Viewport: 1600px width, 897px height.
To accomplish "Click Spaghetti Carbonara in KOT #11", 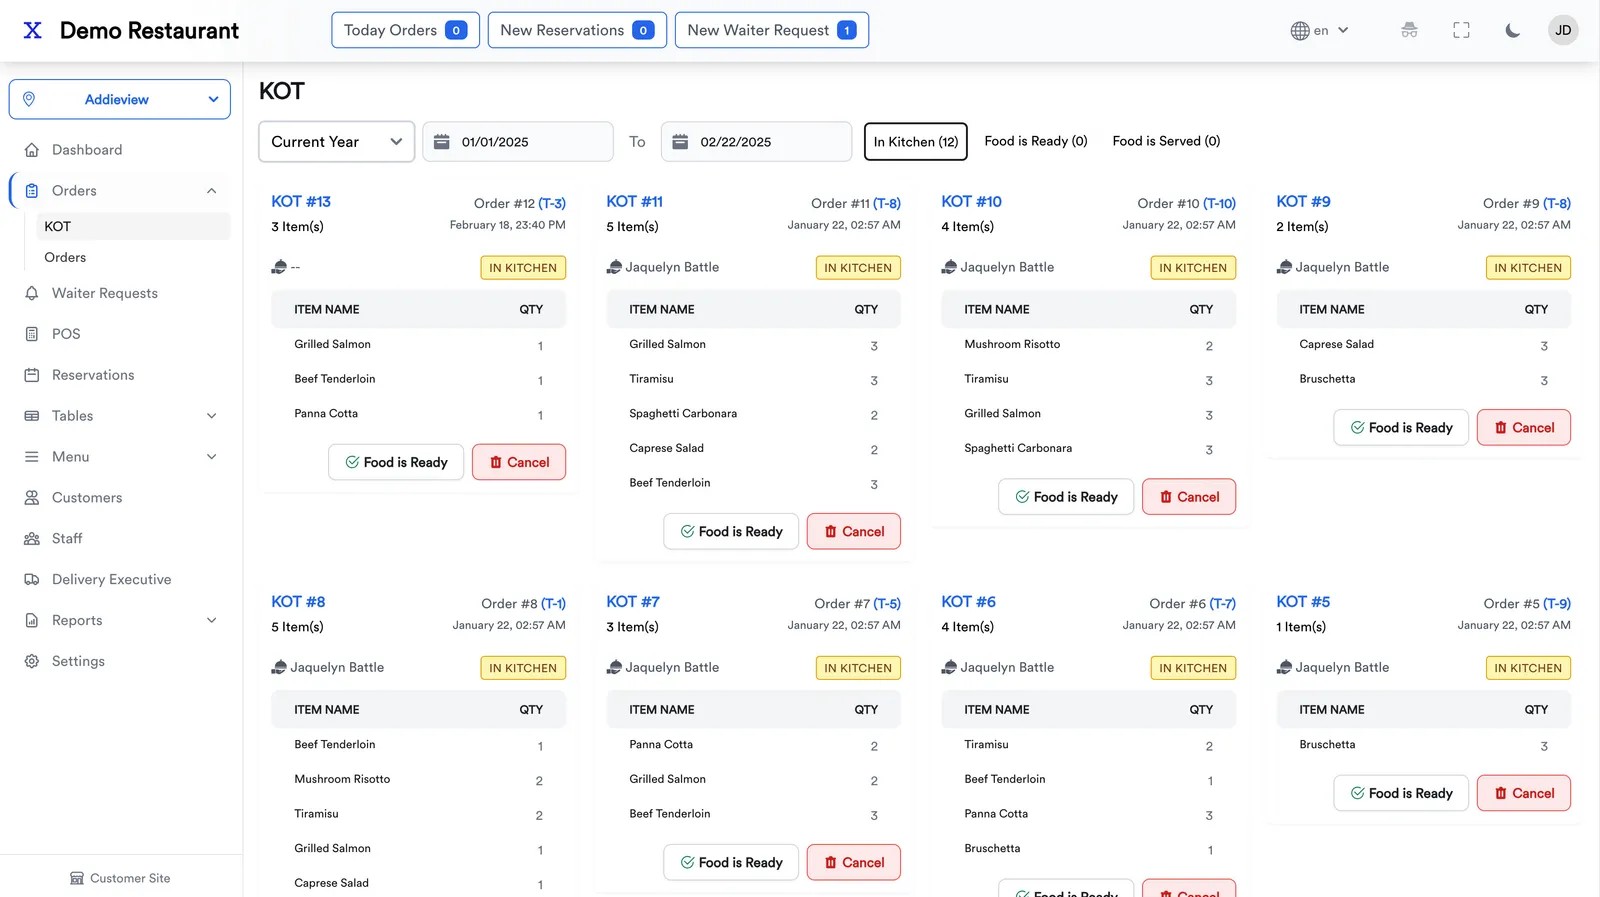I will (683, 413).
